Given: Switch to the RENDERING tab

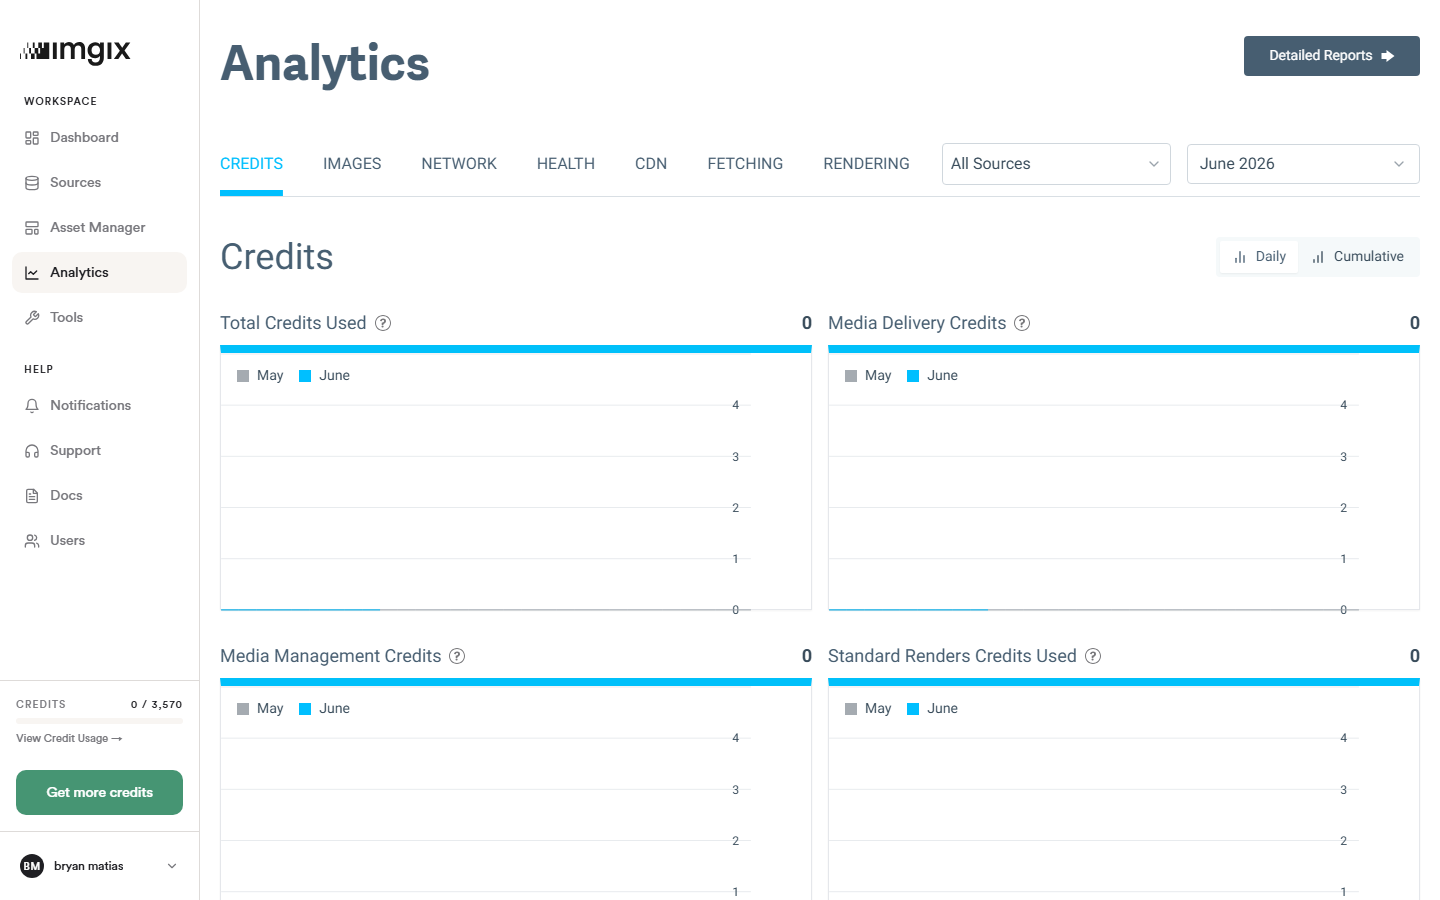Looking at the screenshot, I should pos(866,164).
